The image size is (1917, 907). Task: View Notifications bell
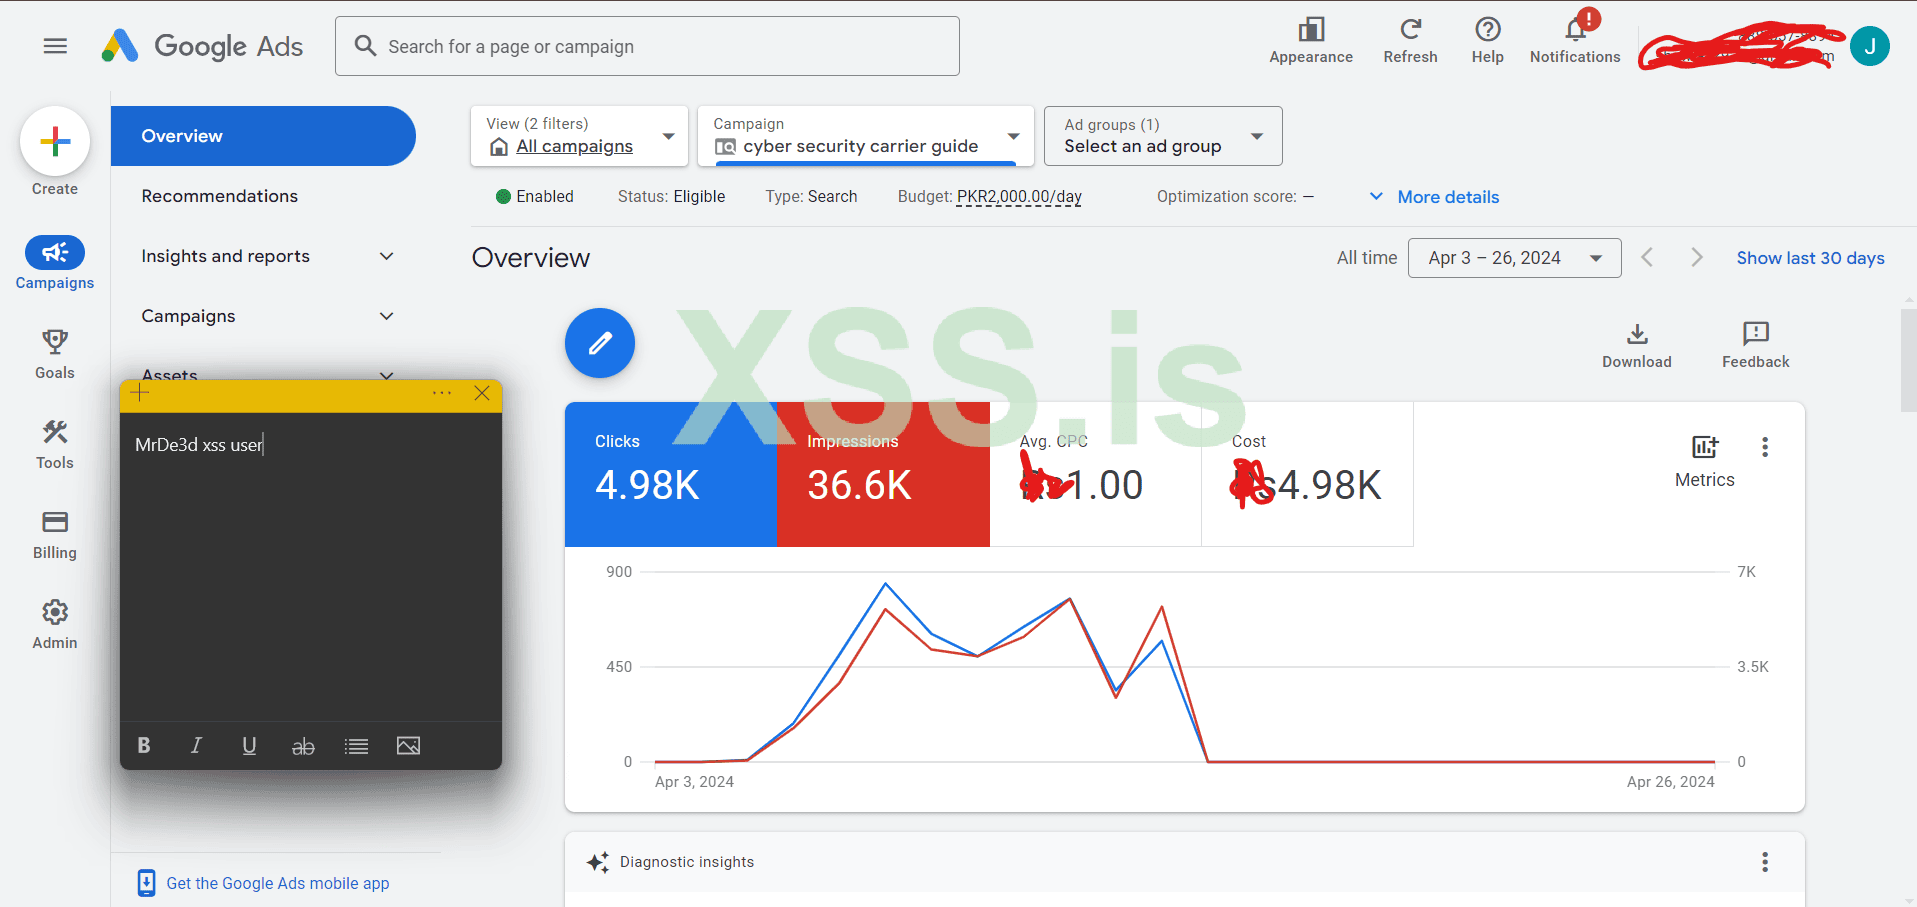(1575, 41)
